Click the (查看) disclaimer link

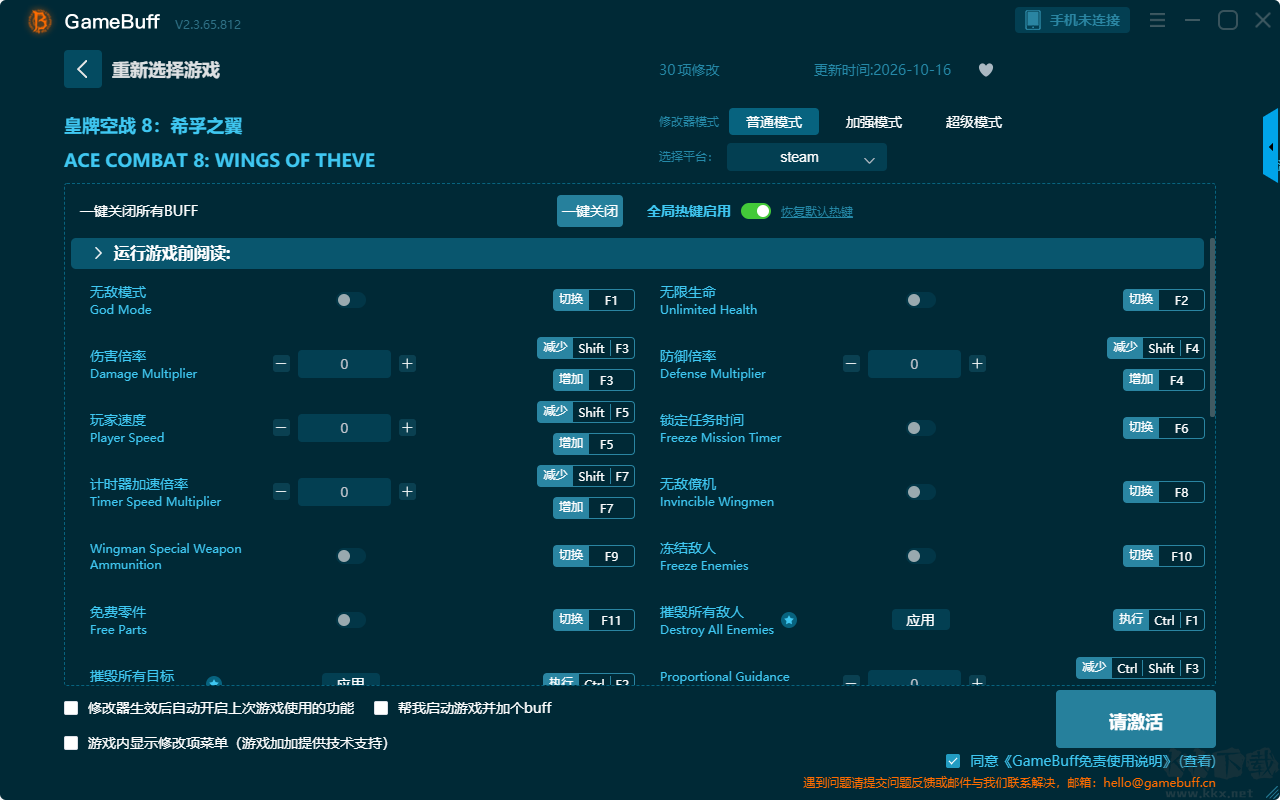point(1196,761)
